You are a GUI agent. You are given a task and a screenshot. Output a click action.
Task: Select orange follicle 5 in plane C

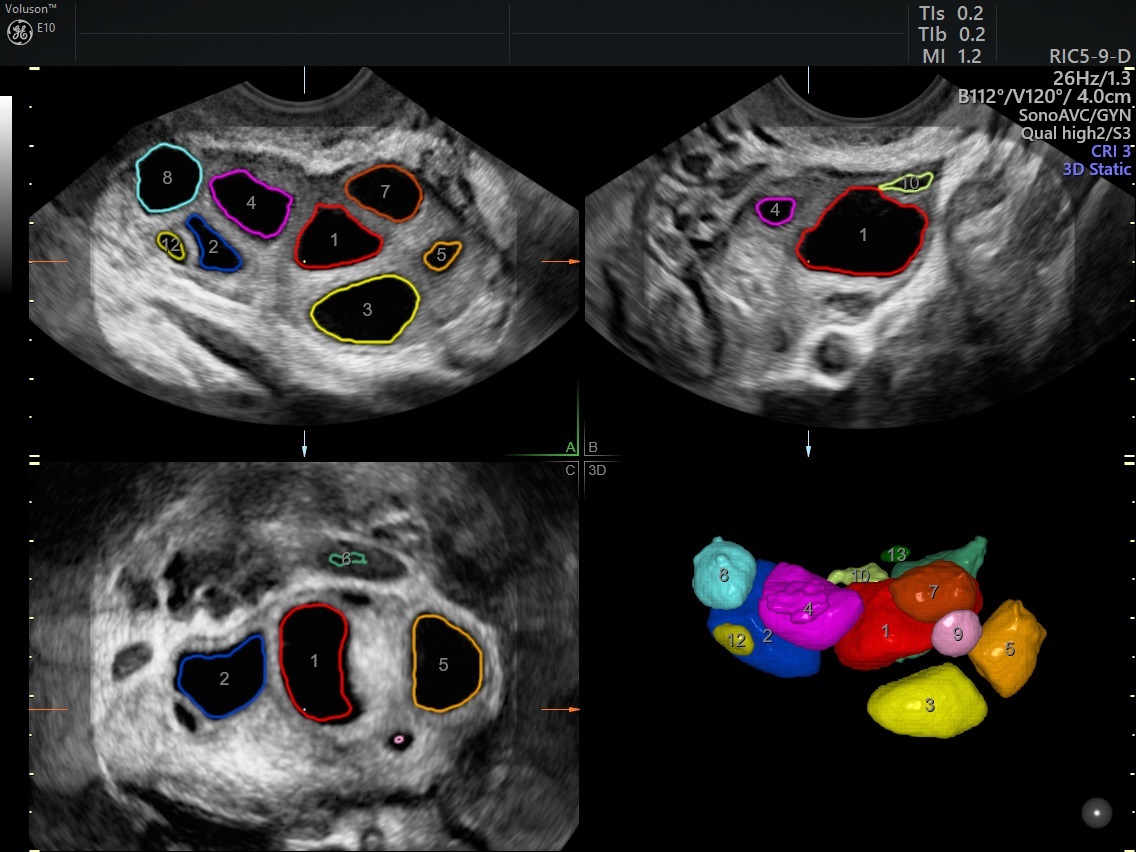pos(446,664)
